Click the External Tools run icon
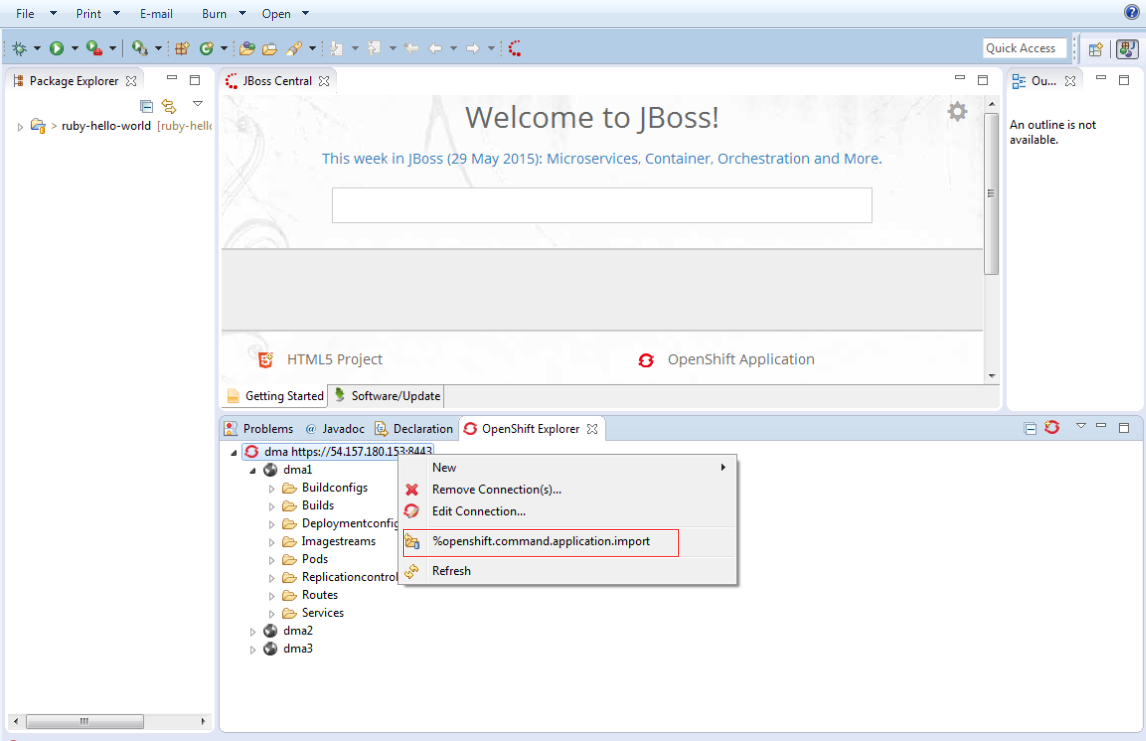This screenshot has width=1146, height=741. pos(139,49)
